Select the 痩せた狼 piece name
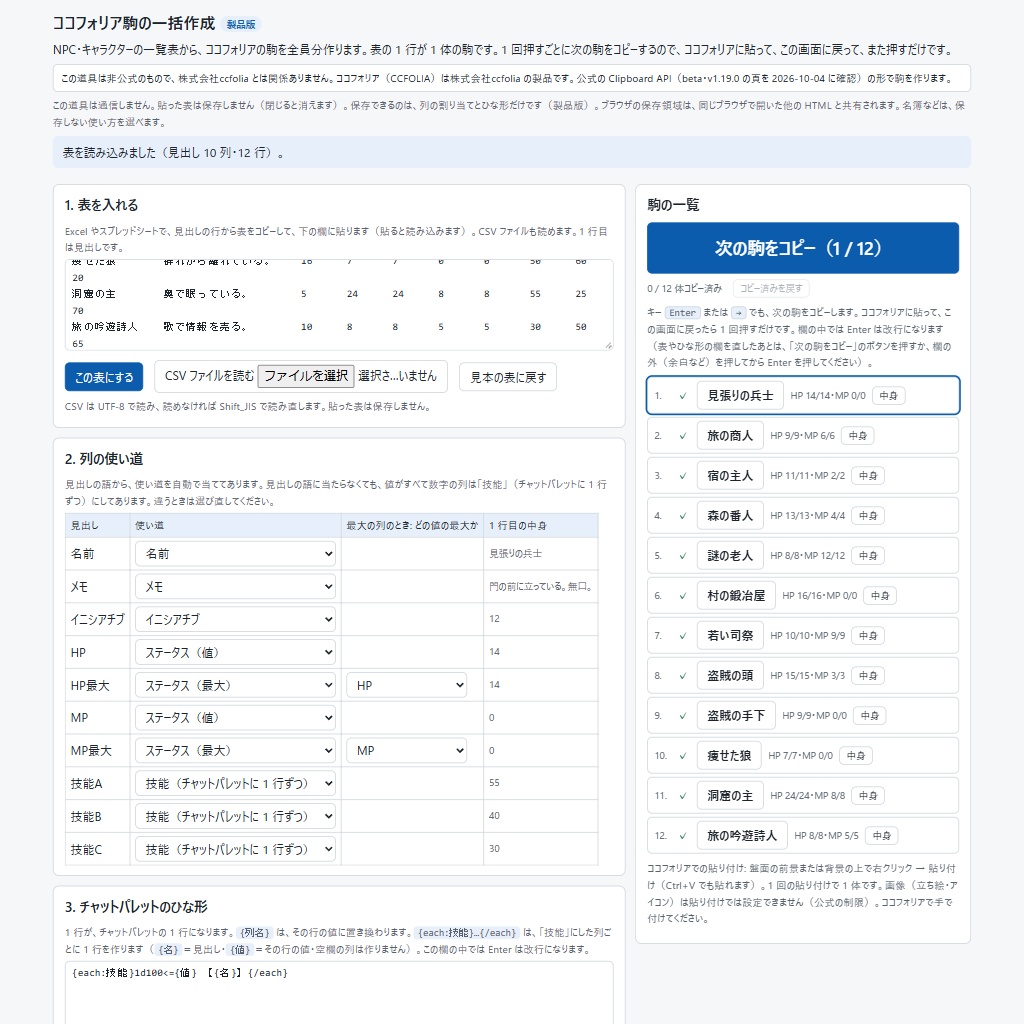The height and width of the screenshot is (1024, 1024). (729, 756)
